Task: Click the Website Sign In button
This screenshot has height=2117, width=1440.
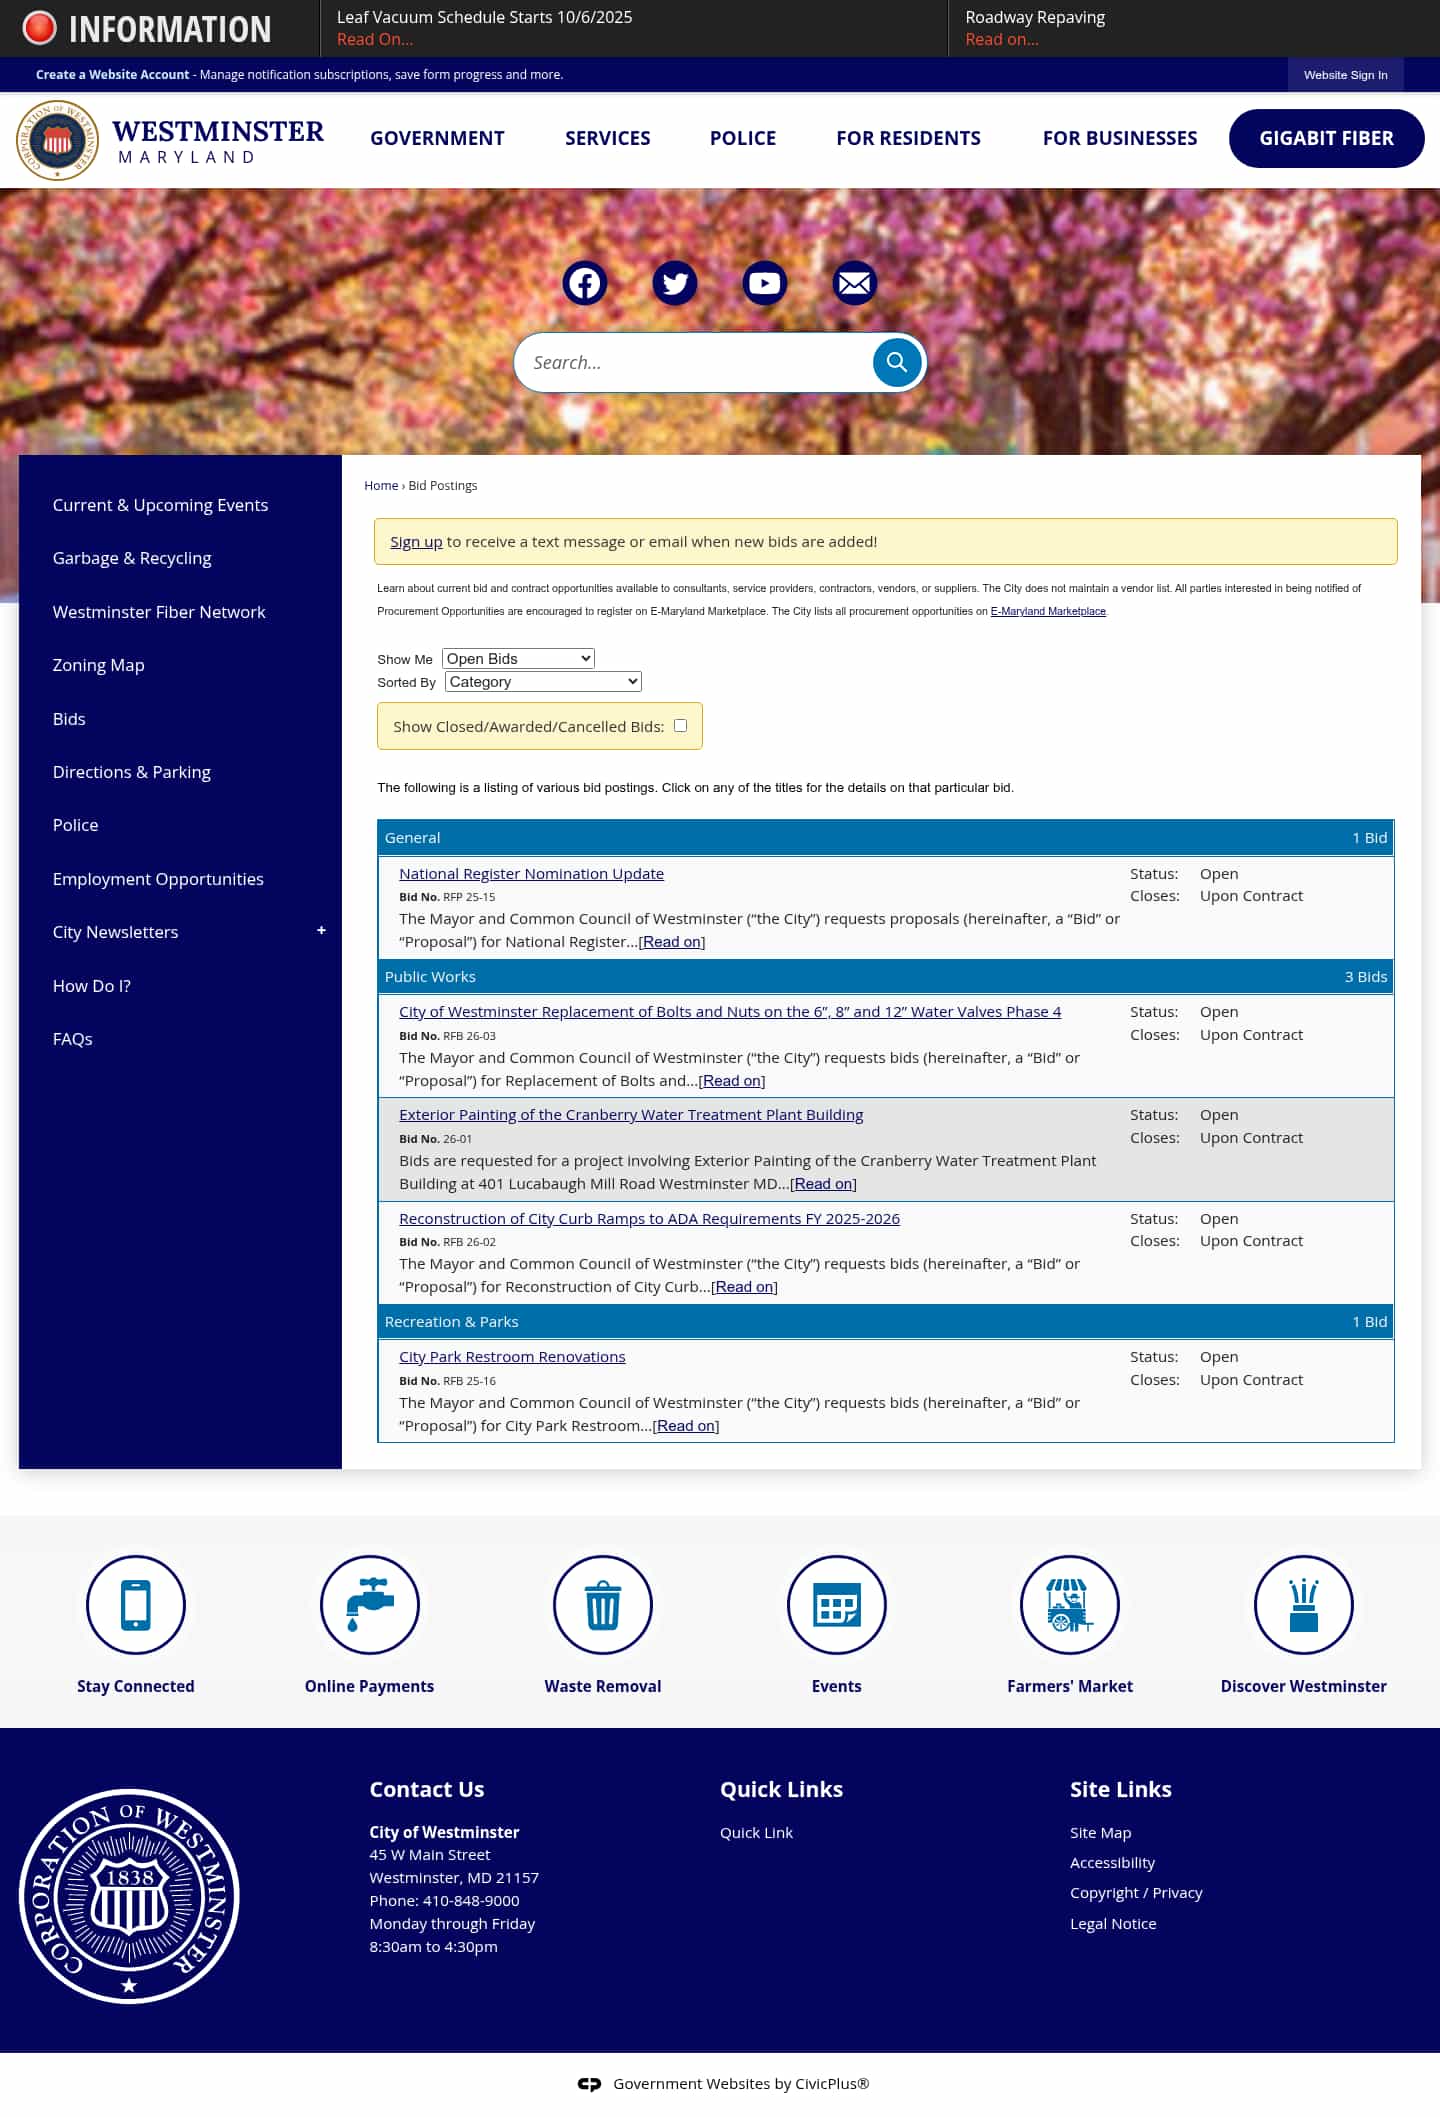Action: (x=1345, y=75)
